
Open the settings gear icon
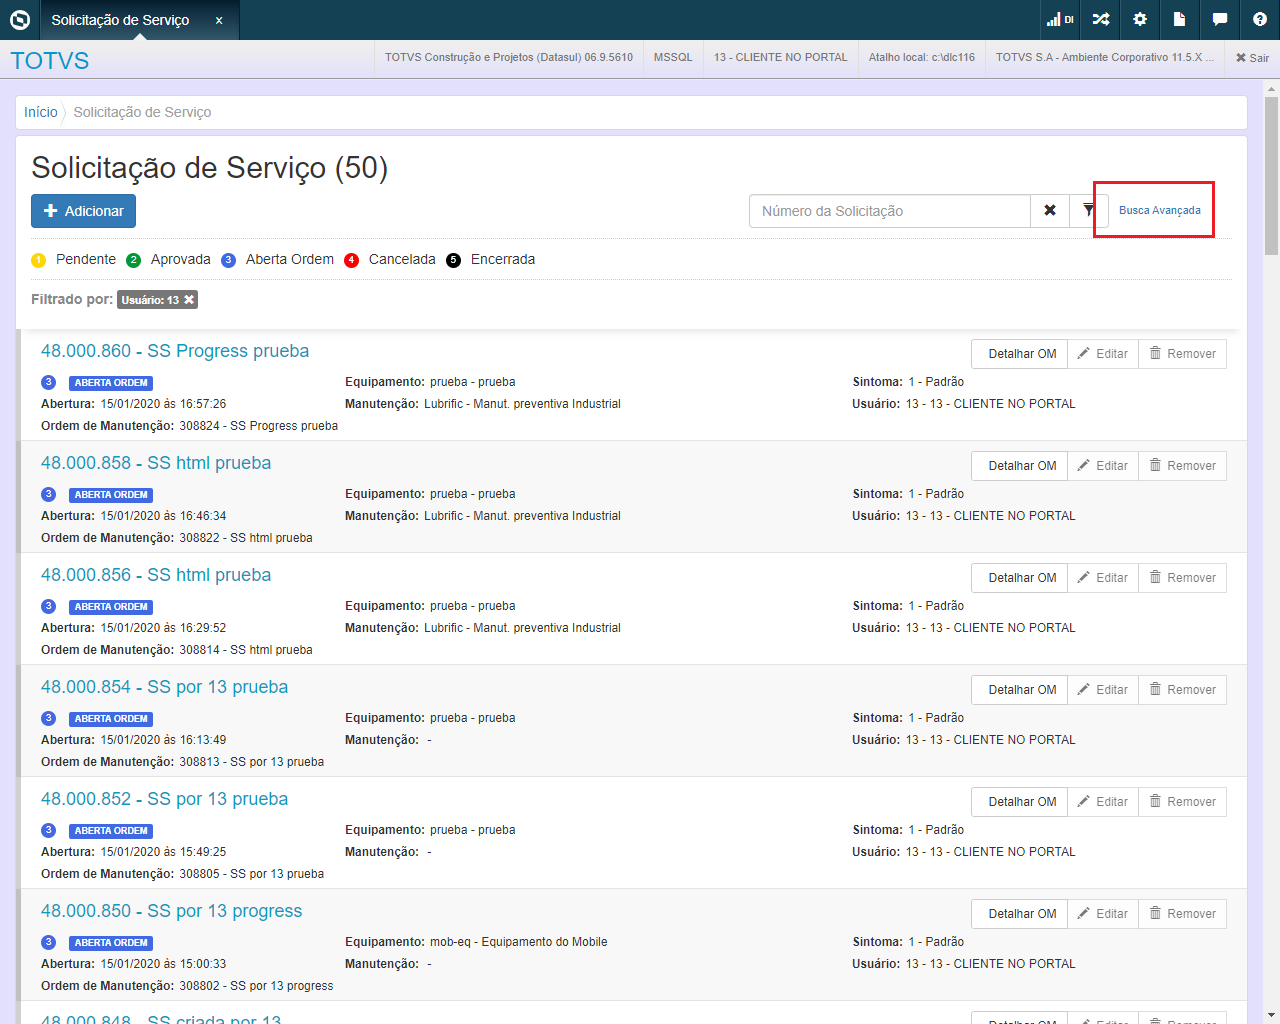tap(1140, 19)
